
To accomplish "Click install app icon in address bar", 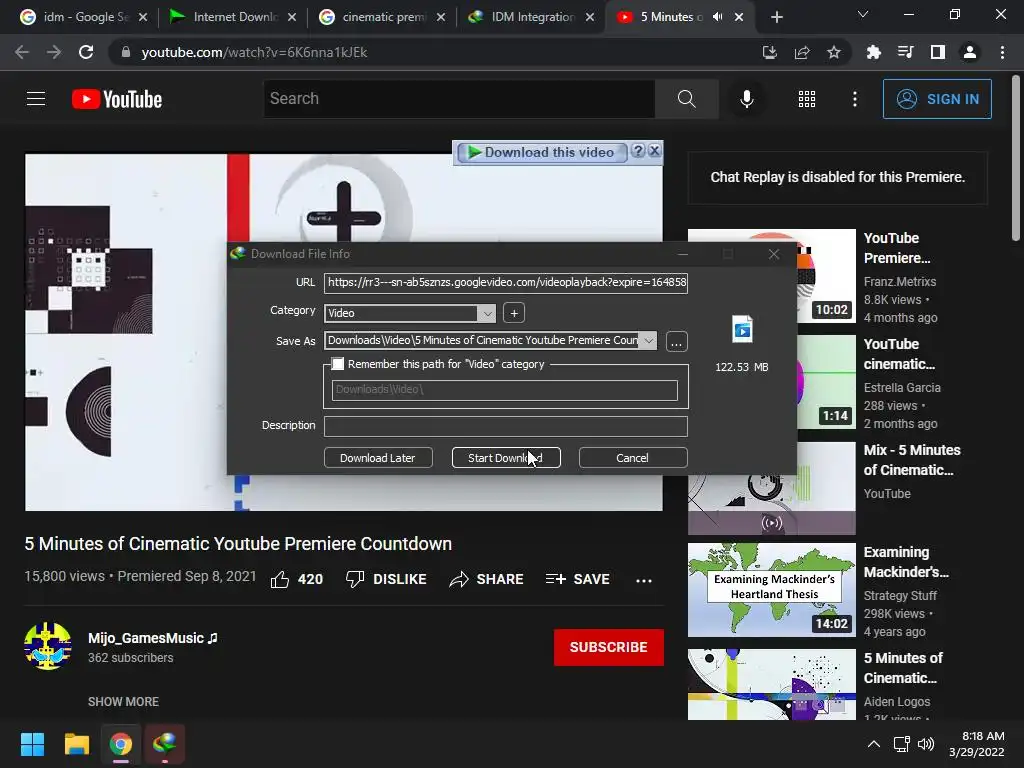I will click(770, 52).
